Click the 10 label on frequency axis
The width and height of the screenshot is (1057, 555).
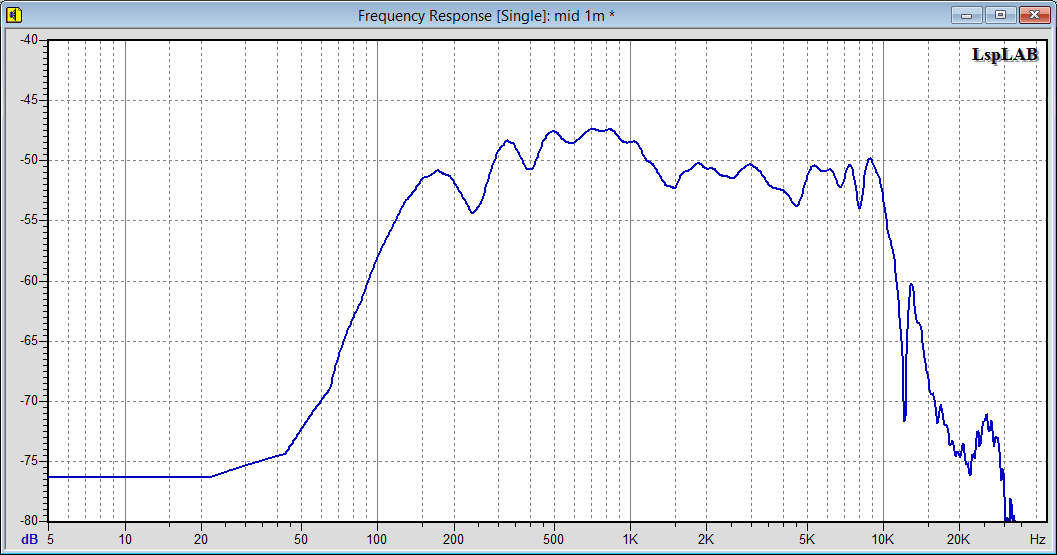[125, 539]
